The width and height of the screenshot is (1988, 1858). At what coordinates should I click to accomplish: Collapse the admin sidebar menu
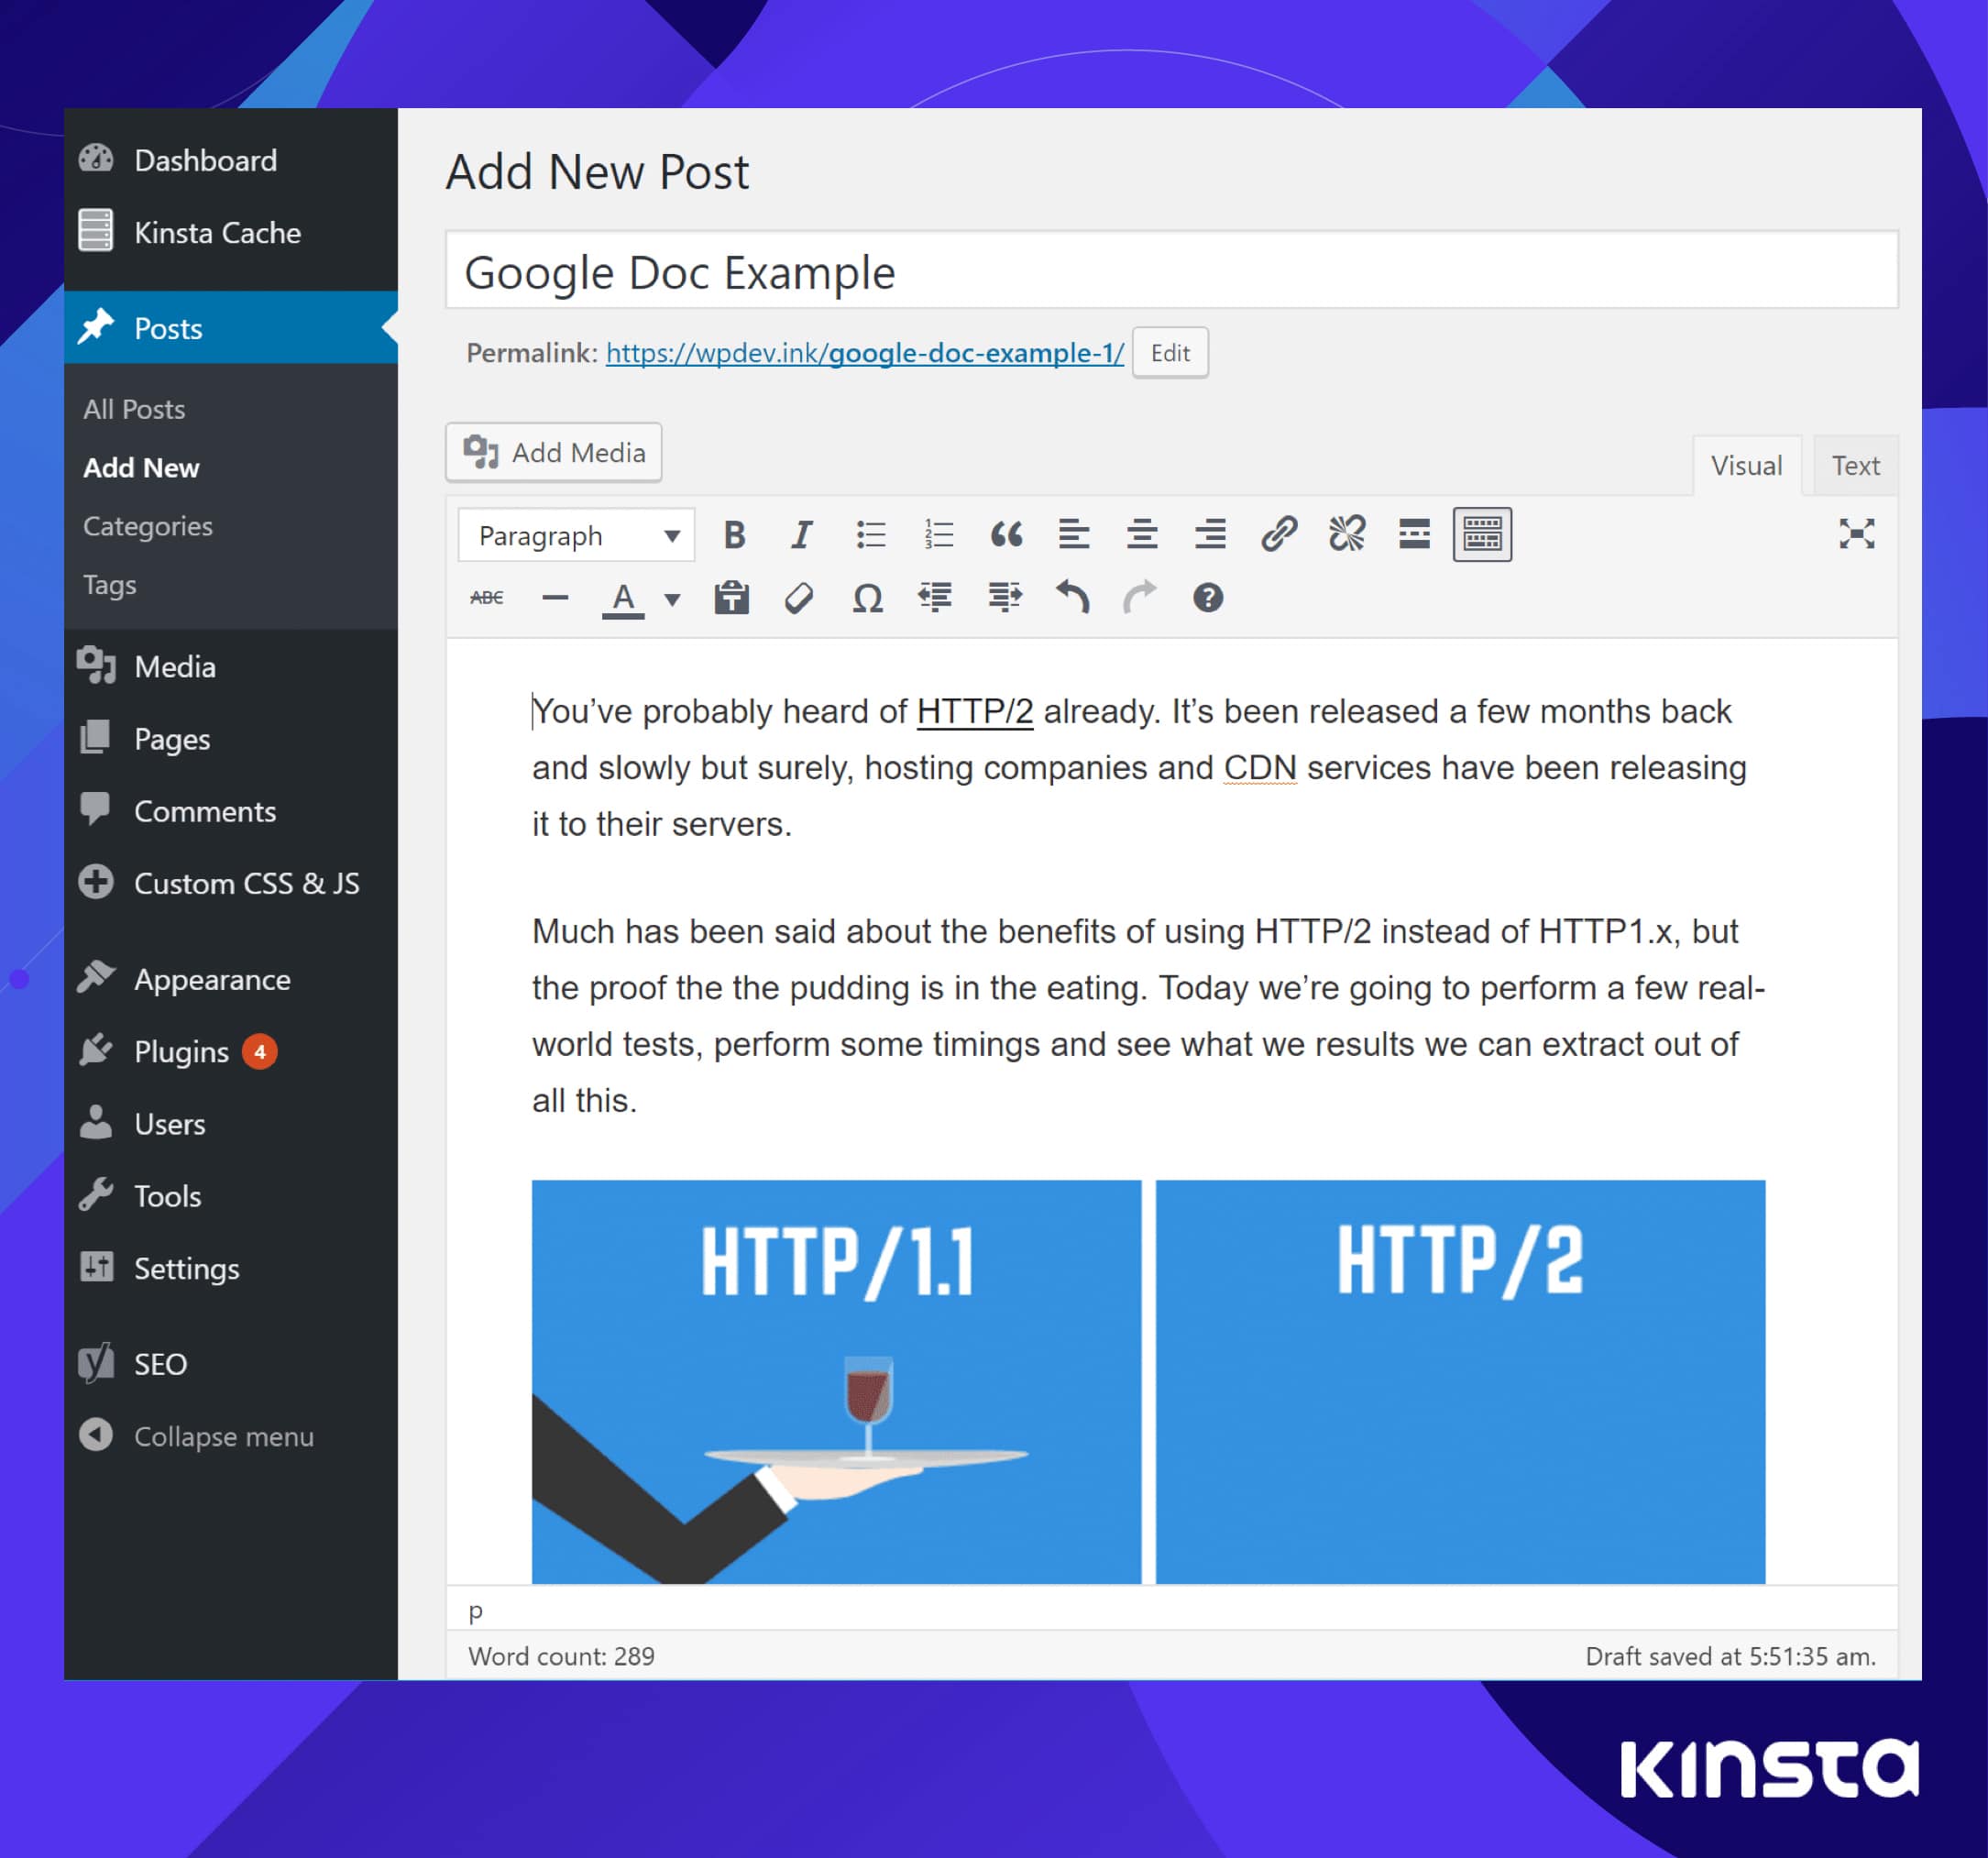(x=222, y=1437)
